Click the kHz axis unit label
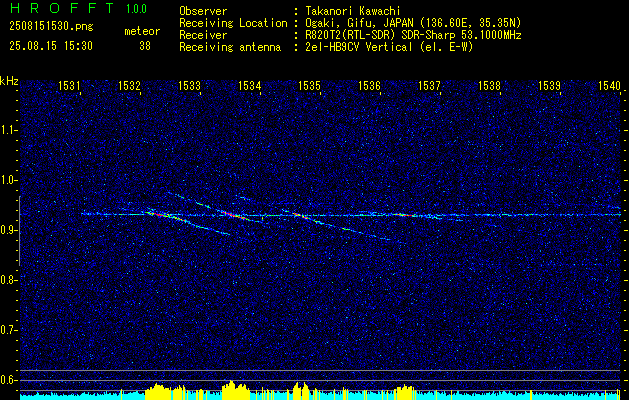The width and height of the screenshot is (629, 400). [9, 81]
